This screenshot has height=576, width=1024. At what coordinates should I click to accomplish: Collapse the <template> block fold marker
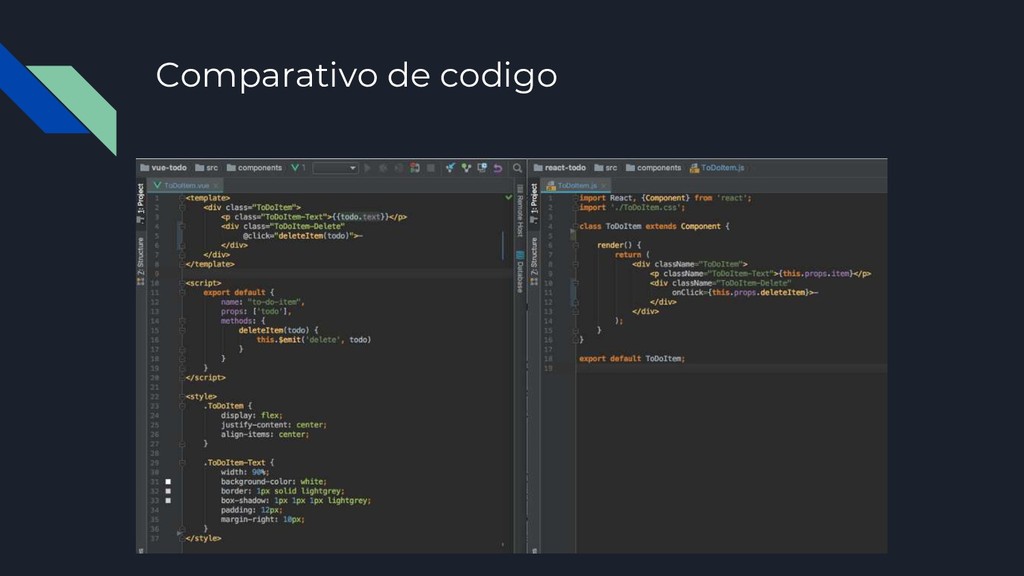182,198
